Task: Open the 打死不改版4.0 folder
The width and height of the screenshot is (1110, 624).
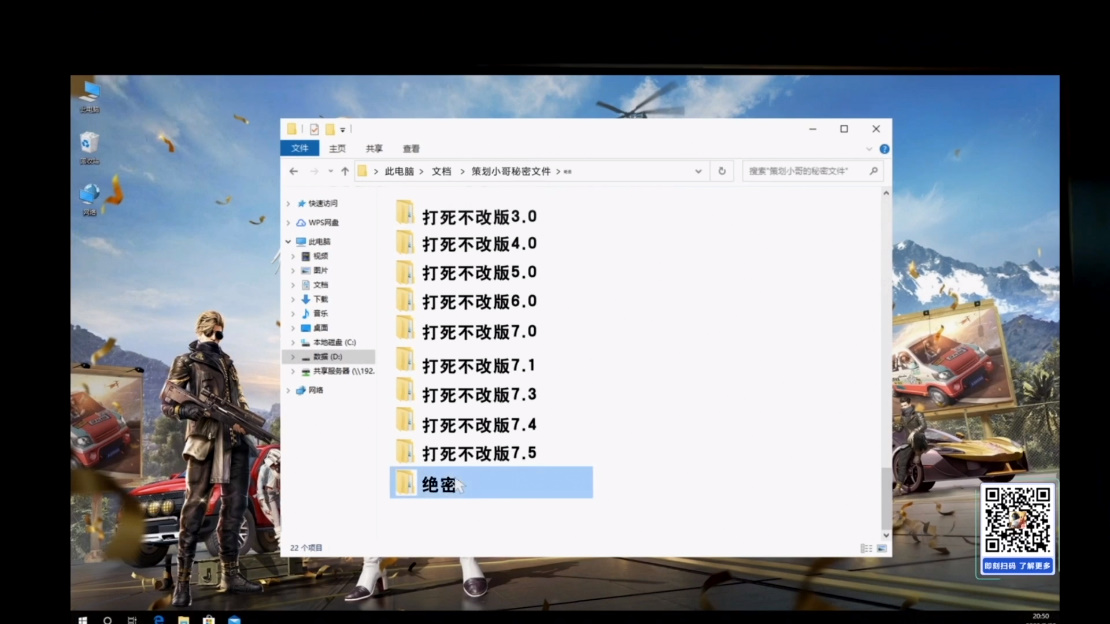Action: pyautogui.click(x=467, y=243)
